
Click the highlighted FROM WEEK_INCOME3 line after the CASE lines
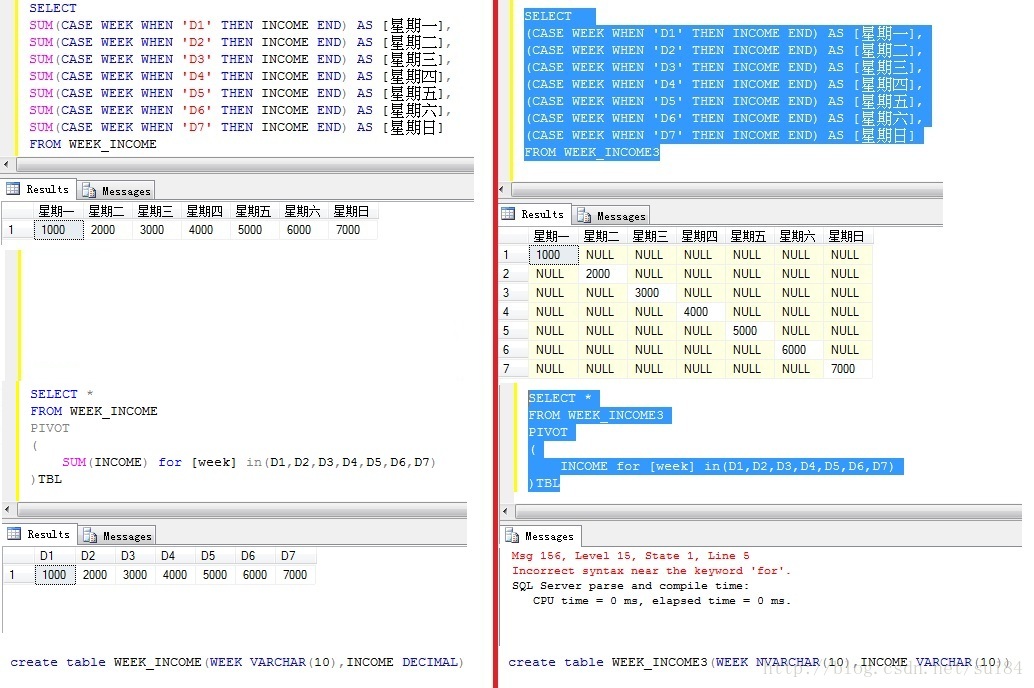pos(592,152)
